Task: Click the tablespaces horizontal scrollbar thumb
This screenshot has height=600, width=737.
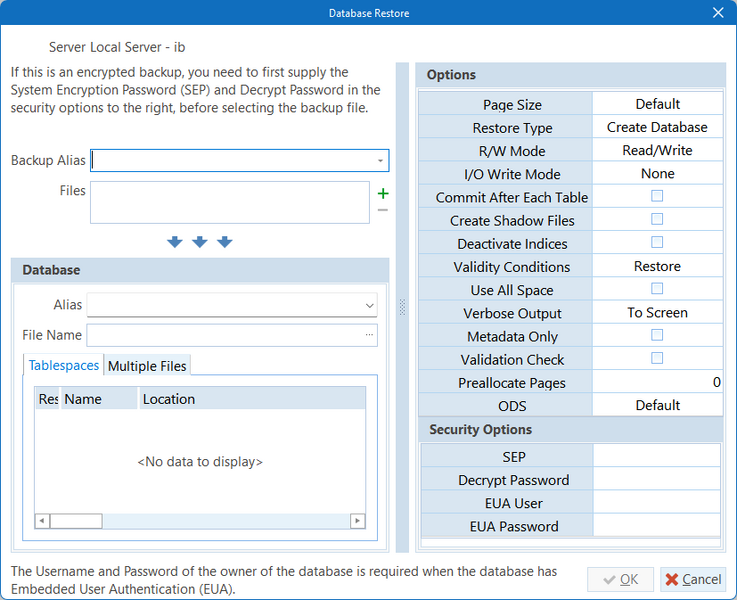Action: point(76,521)
